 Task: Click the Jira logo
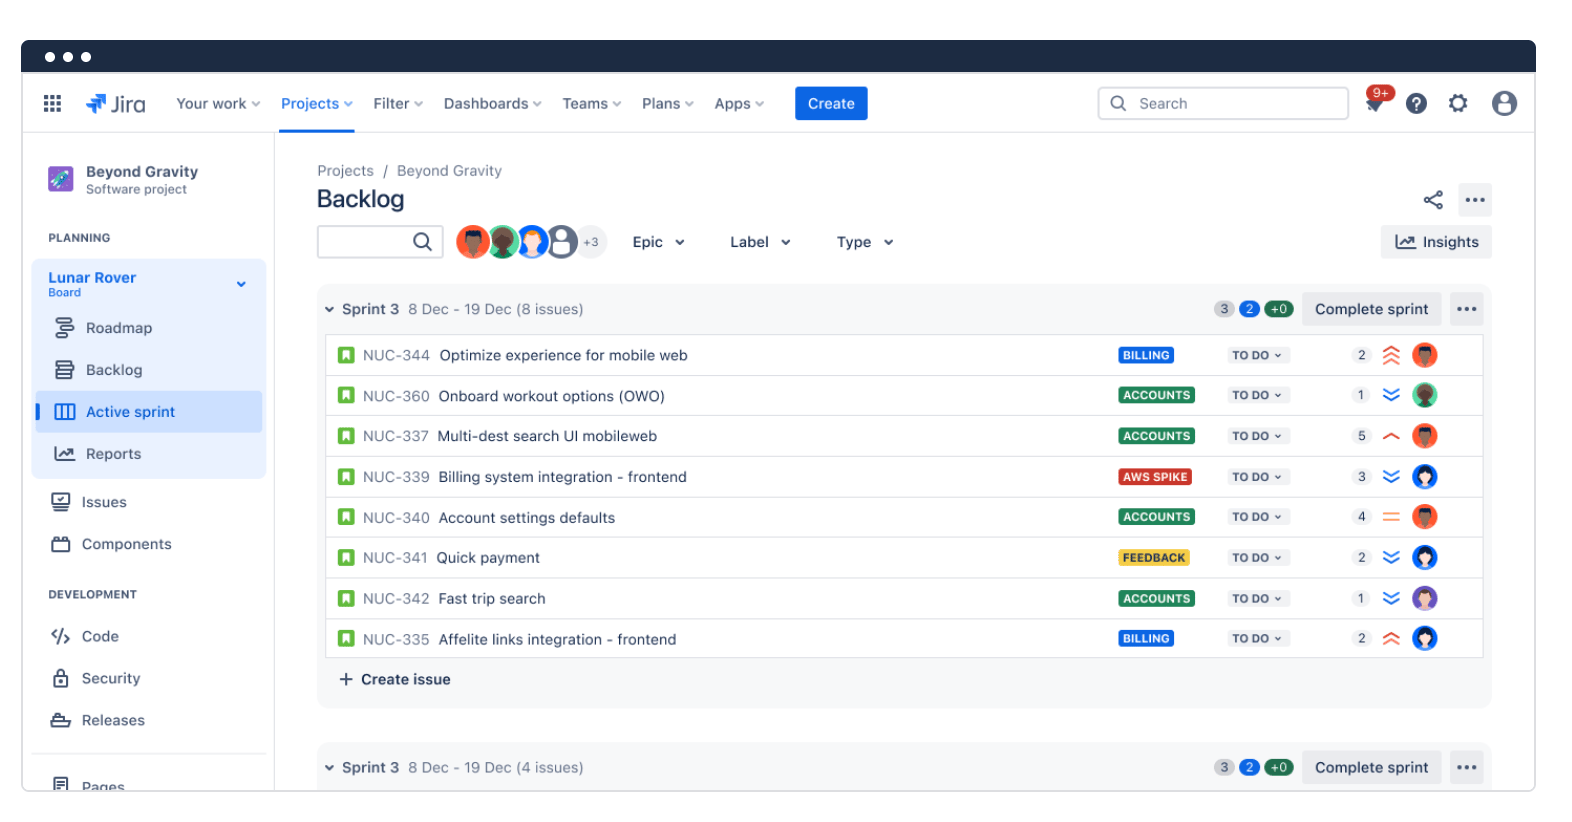(x=116, y=103)
